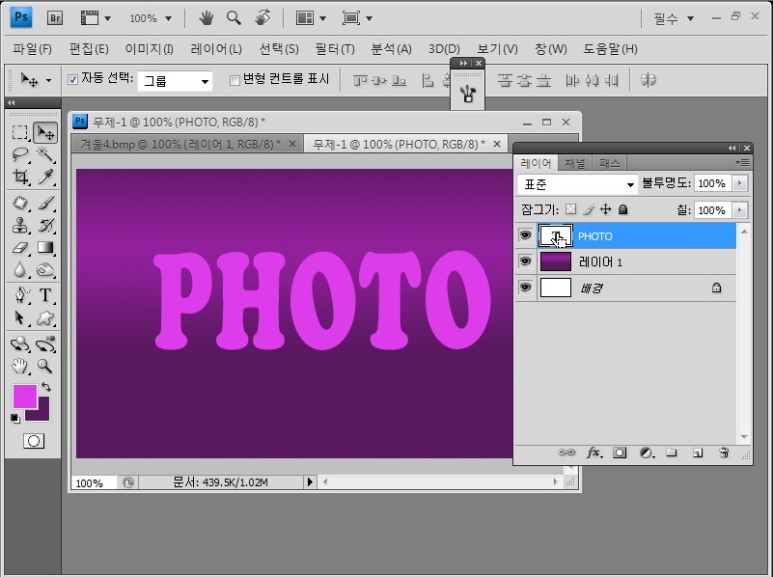Click the delete layer trash icon
This screenshot has width=773, height=577.
coord(722,453)
